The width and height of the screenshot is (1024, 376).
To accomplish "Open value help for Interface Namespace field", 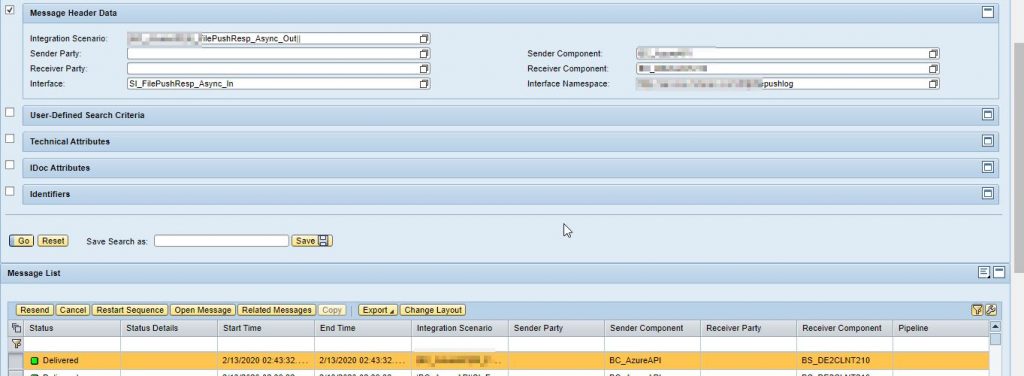I will pos(933,84).
